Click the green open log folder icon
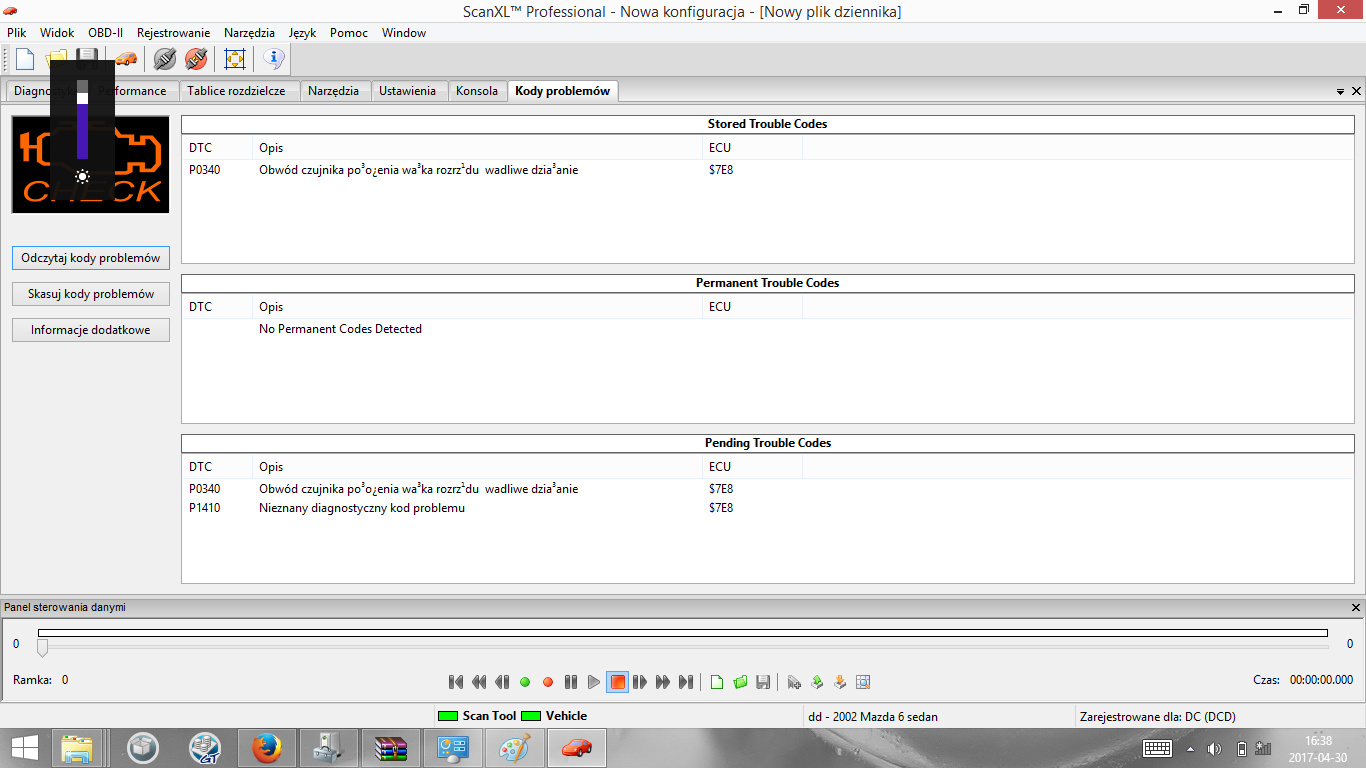 click(740, 682)
